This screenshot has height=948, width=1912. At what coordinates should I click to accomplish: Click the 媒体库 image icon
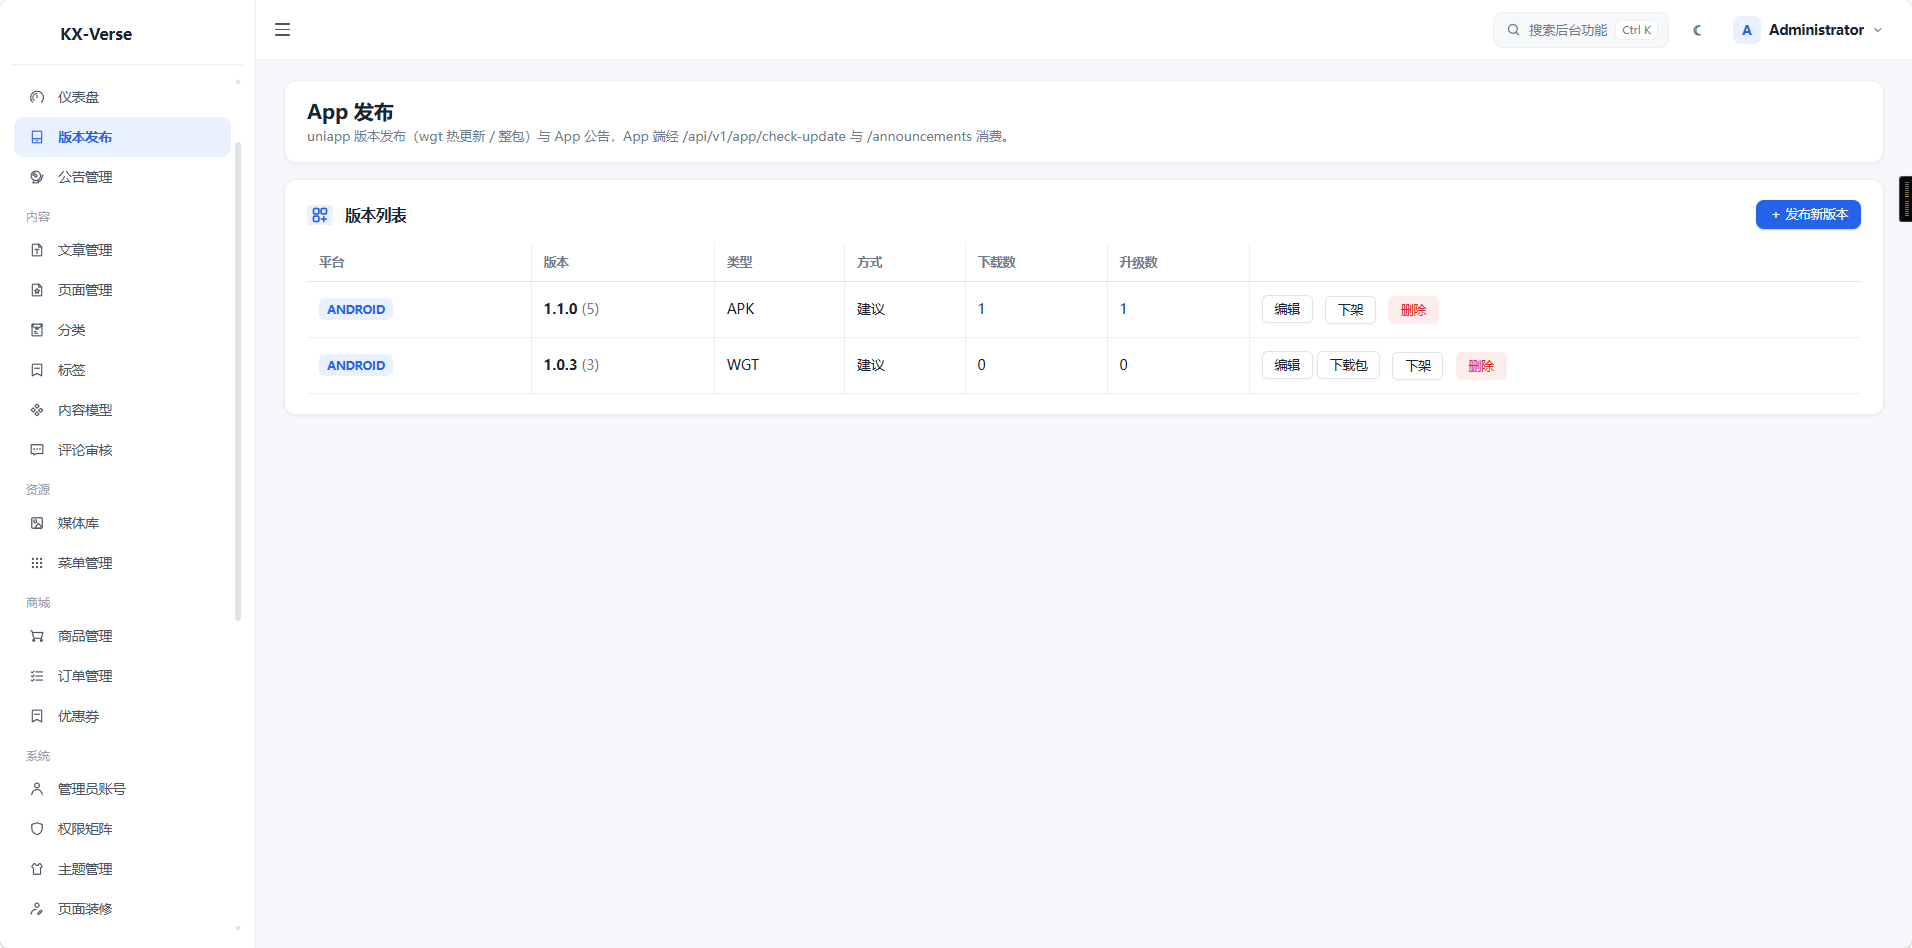tap(37, 523)
